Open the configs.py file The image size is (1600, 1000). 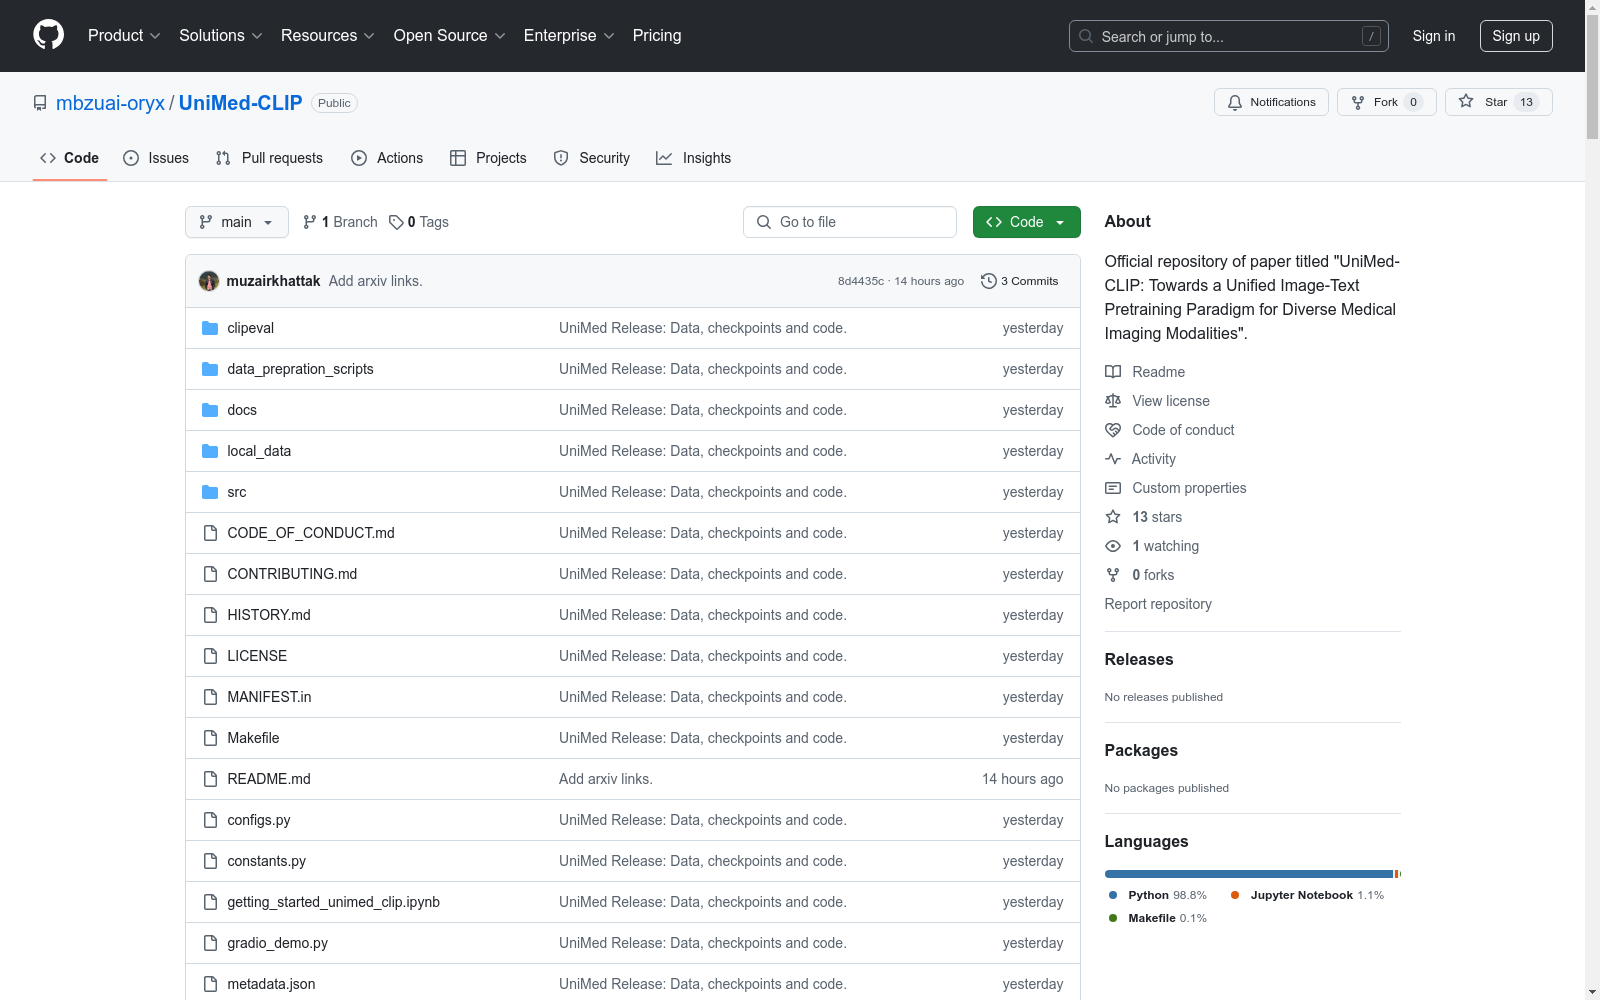click(258, 820)
